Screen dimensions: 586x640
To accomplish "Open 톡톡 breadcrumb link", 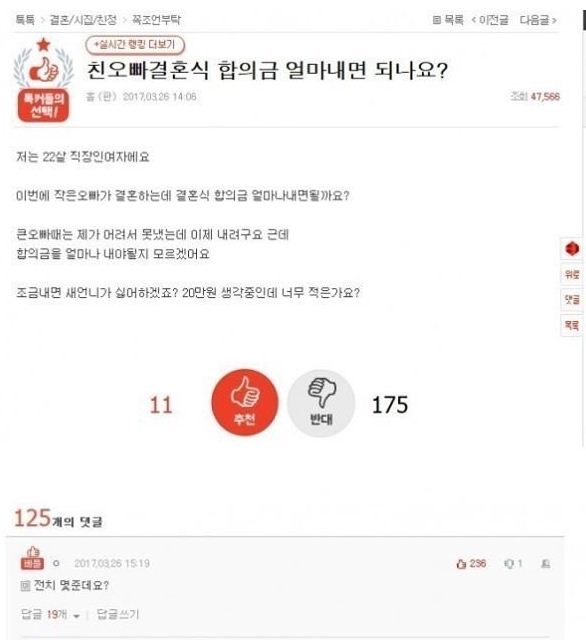I will 25,20.
